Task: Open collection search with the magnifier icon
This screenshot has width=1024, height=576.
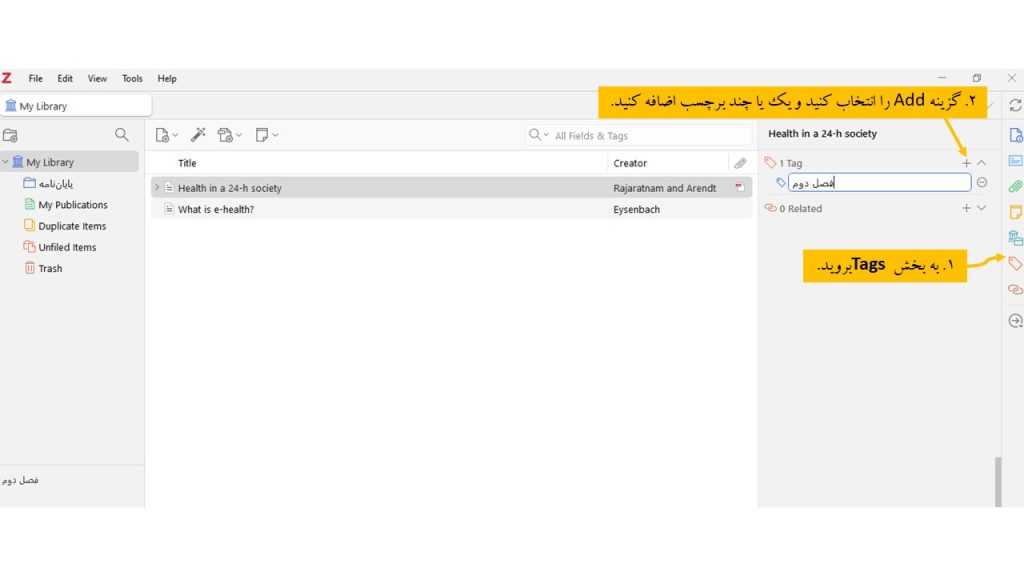Action: pyautogui.click(x=121, y=134)
